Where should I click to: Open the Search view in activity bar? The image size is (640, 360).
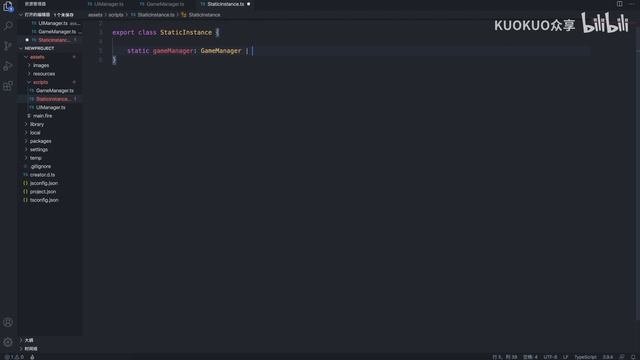8,26
